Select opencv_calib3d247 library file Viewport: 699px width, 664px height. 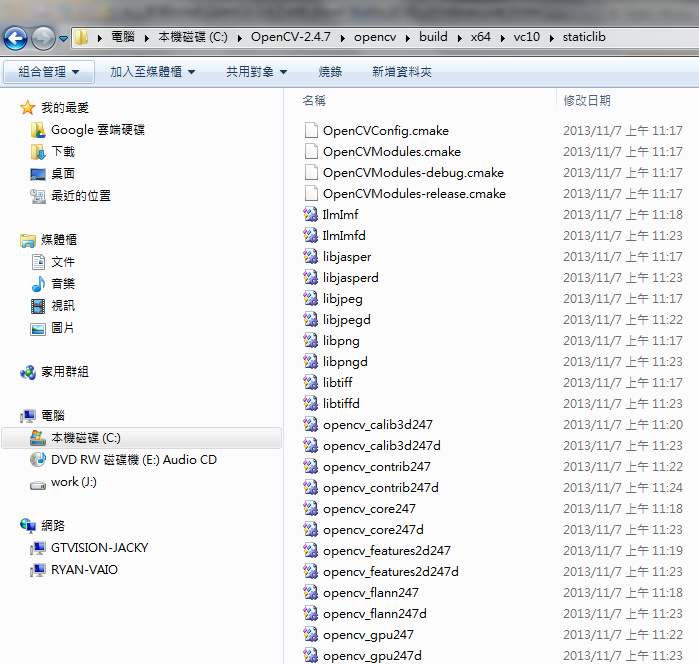378,425
